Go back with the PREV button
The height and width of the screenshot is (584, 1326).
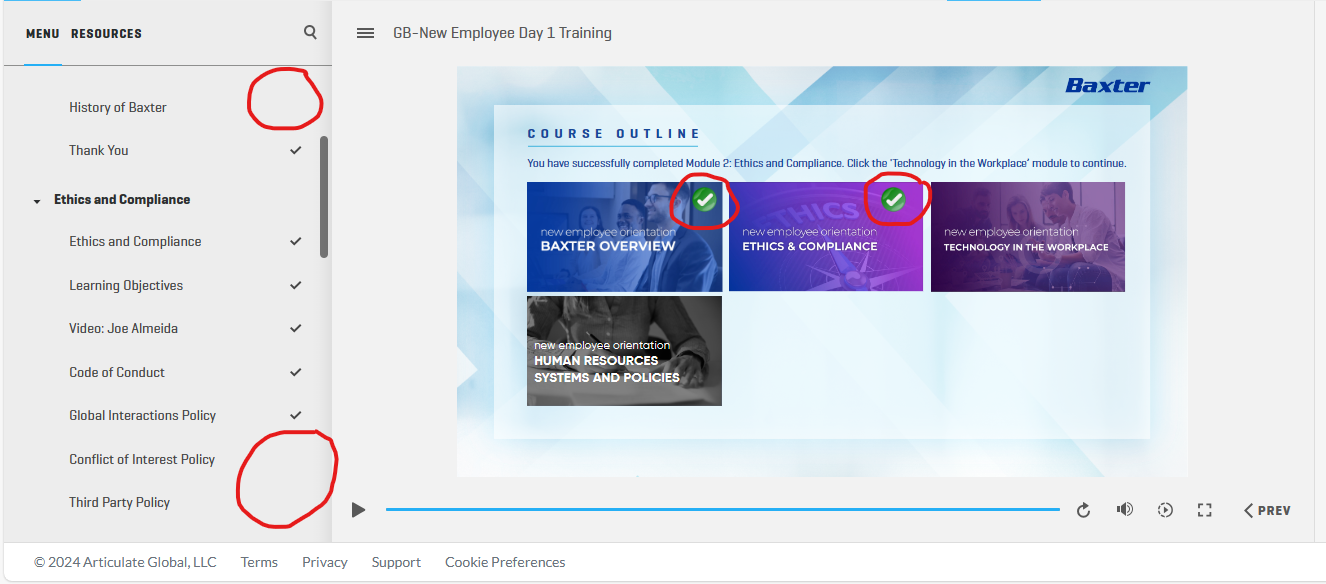click(1267, 510)
